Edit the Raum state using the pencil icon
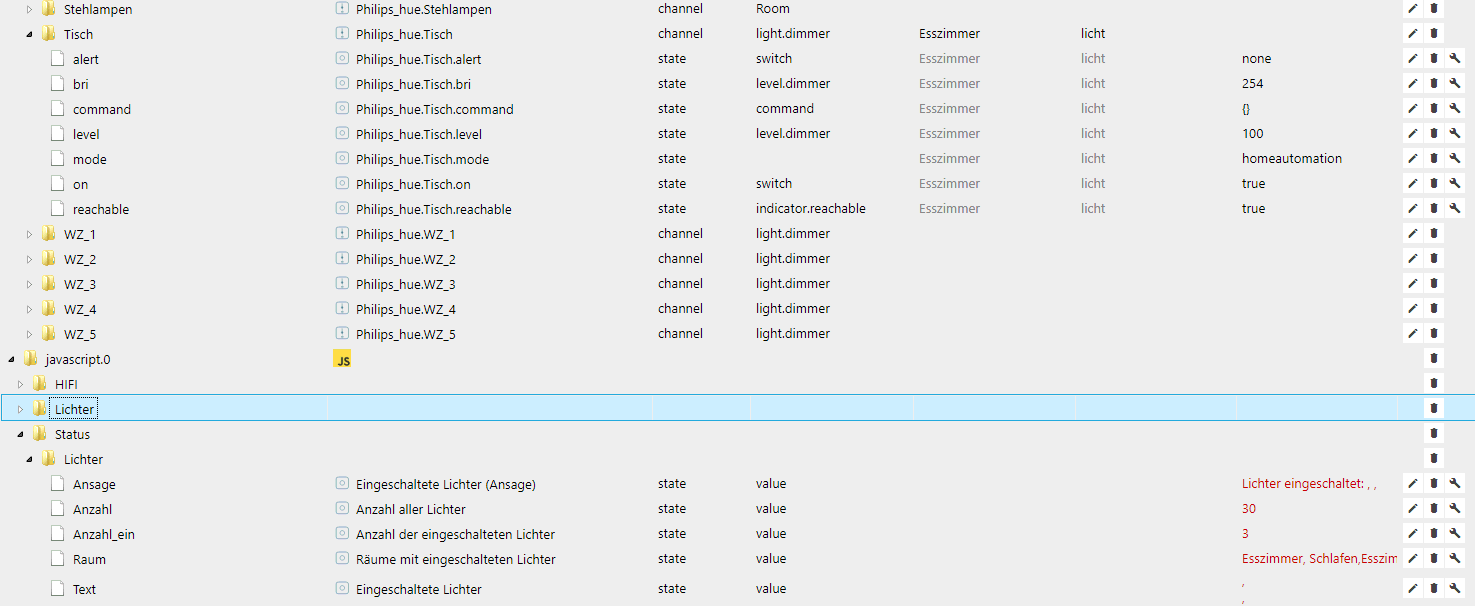Screen dimensions: 1475x606 [1413, 558]
